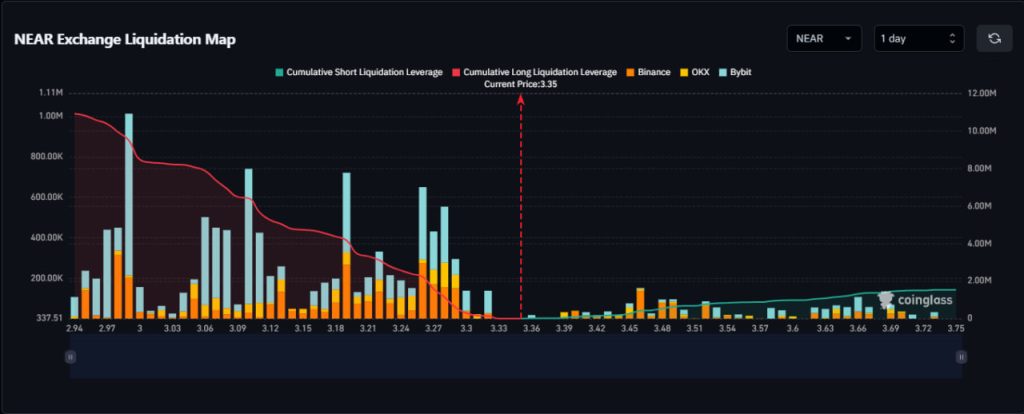Click the green short liquidation legend marker
Screen dimensions: 1024x414
[x=279, y=73]
